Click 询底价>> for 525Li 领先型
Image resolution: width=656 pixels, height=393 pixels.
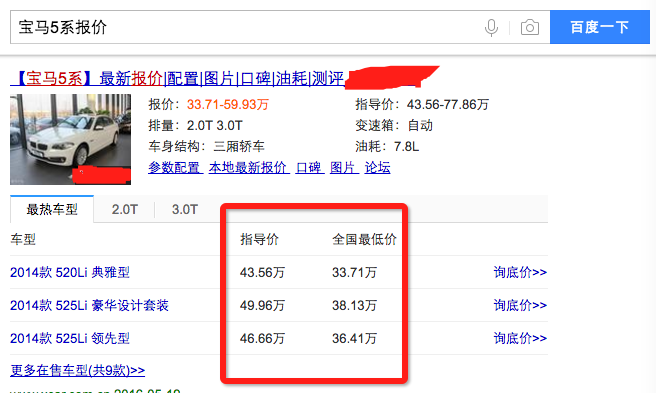[520, 338]
